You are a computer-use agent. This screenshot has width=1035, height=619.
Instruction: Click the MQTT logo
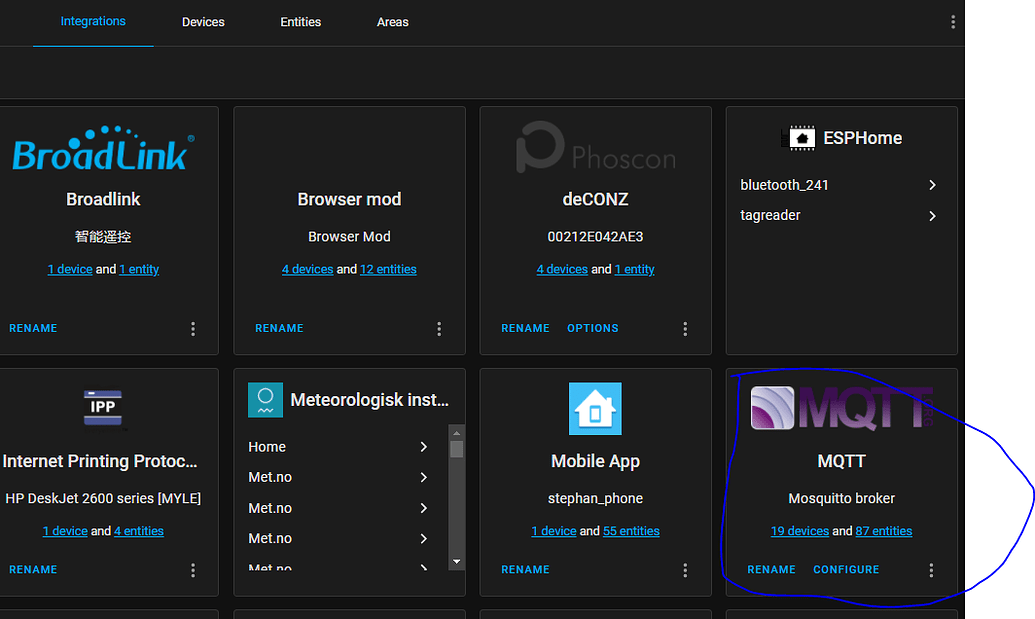[842, 408]
